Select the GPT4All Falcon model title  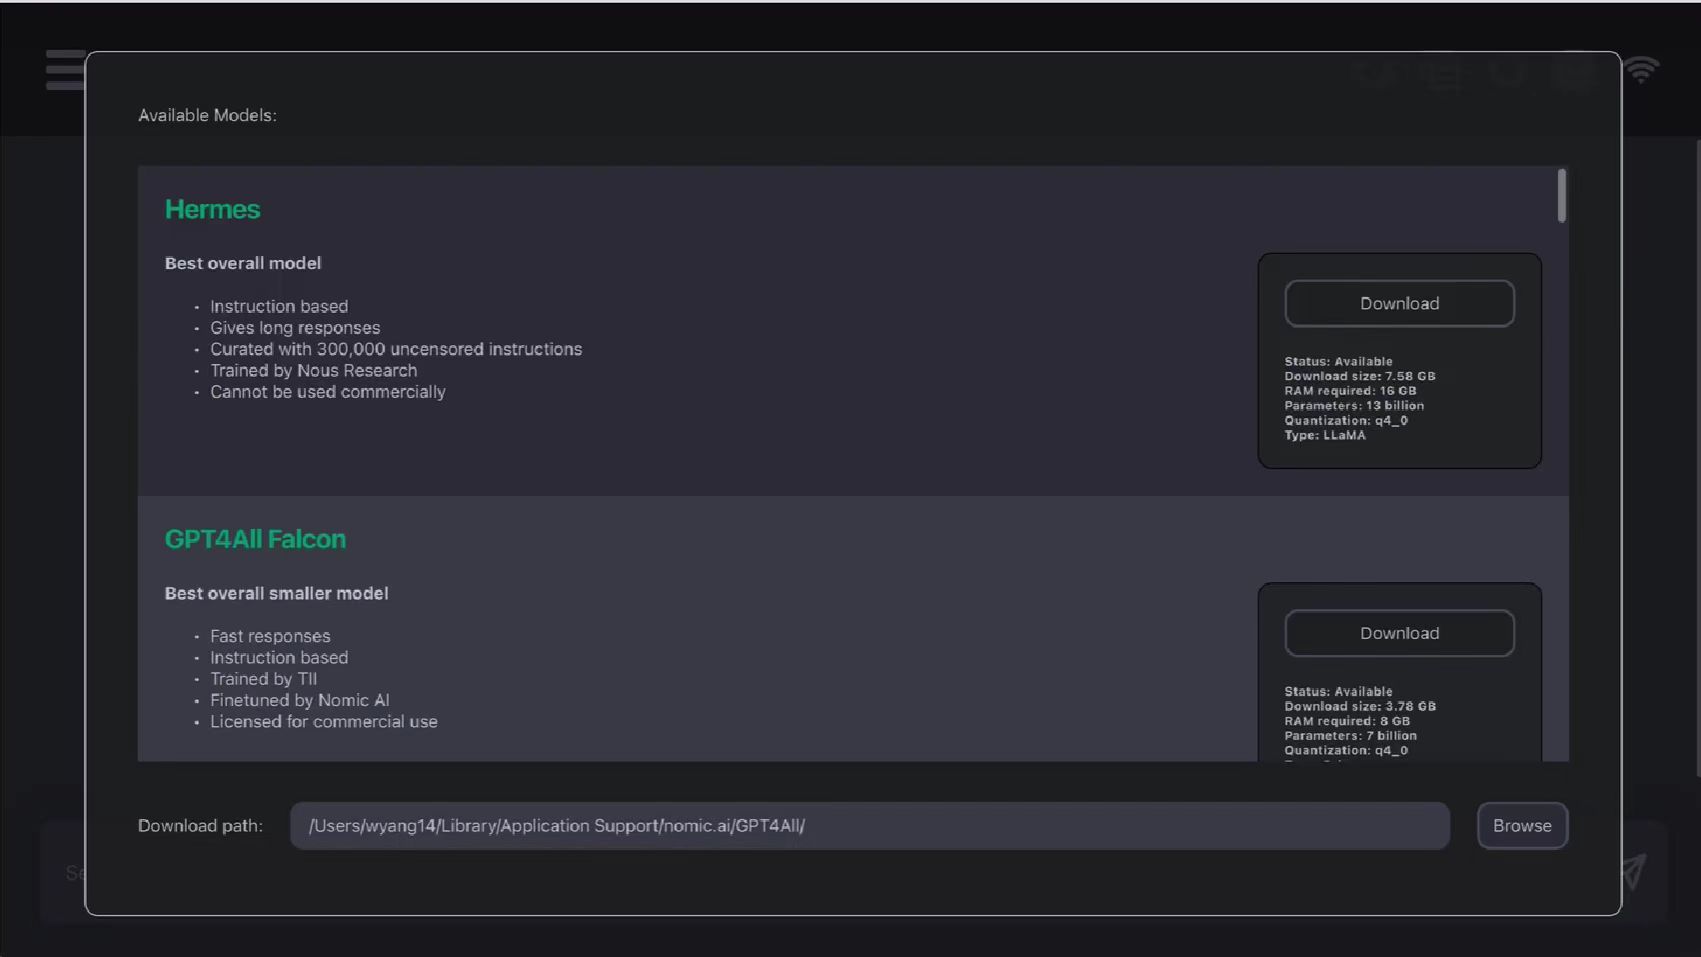coord(255,539)
